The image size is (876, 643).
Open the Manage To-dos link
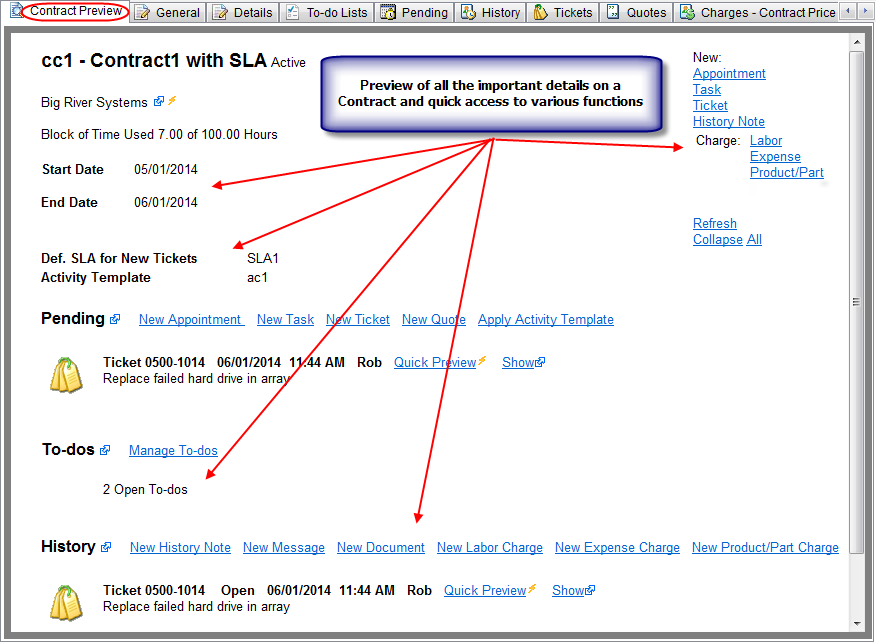pyautogui.click(x=173, y=451)
